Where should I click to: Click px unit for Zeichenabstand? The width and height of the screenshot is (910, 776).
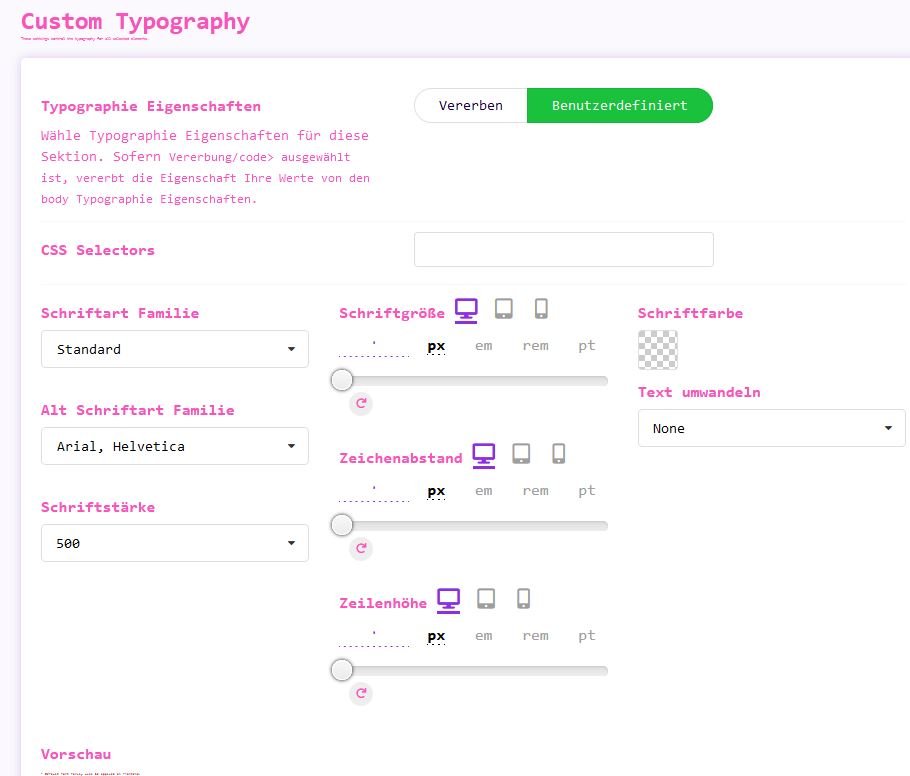[x=436, y=491]
